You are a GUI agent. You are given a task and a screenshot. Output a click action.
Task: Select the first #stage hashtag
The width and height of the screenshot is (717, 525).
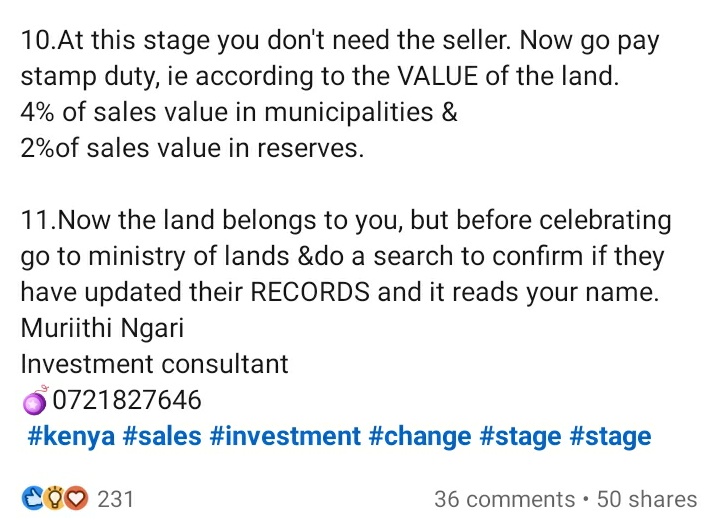click(x=520, y=436)
